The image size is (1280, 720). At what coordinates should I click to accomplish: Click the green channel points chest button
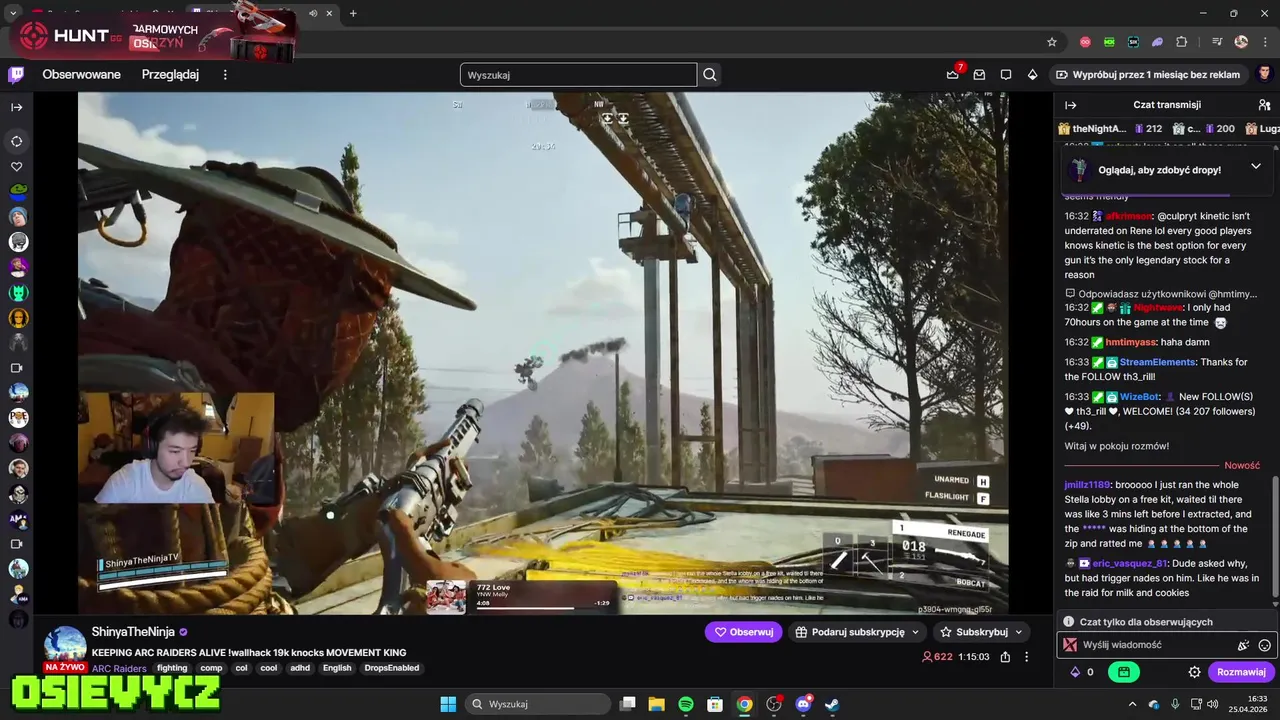coord(1123,672)
